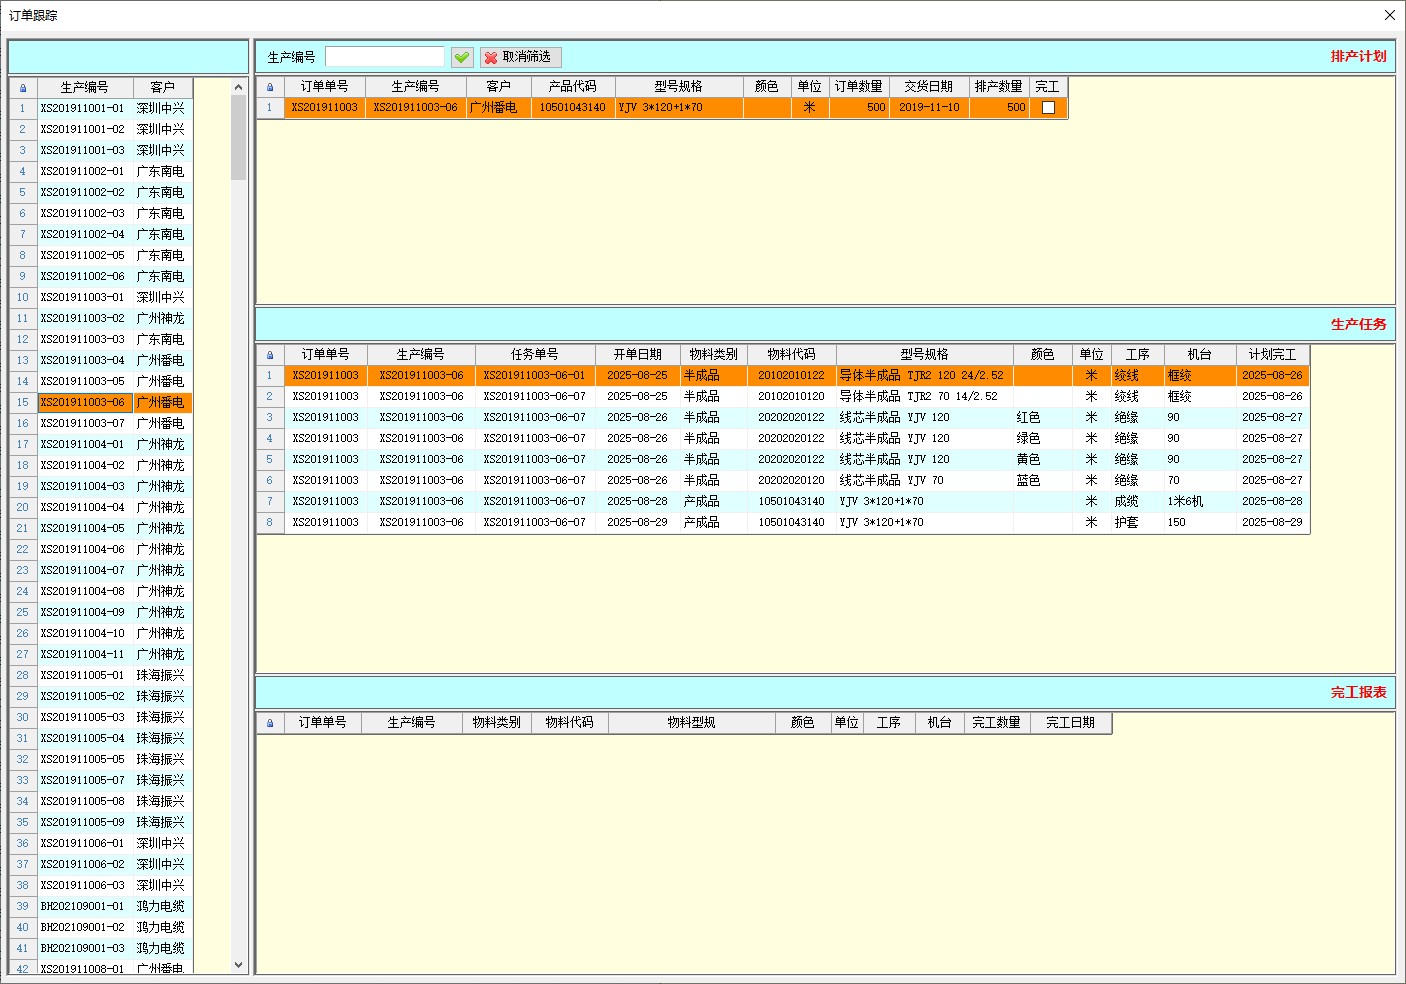Select XS201911003-07 in the left list

(83, 424)
